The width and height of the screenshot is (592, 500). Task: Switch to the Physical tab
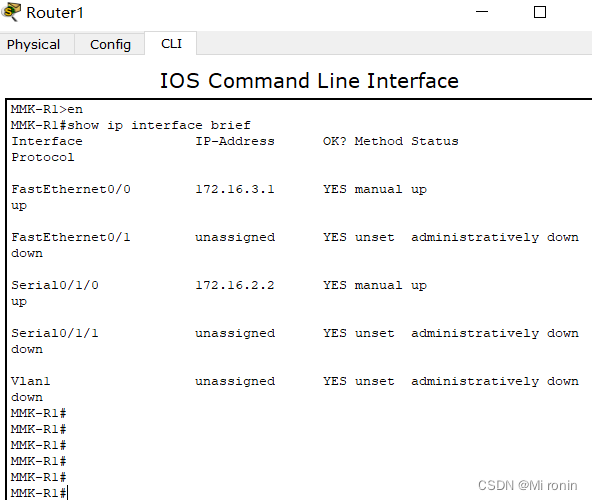pos(34,45)
